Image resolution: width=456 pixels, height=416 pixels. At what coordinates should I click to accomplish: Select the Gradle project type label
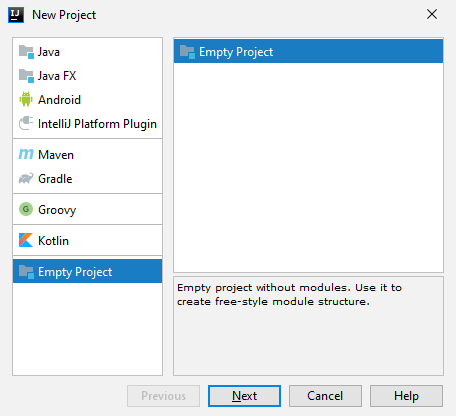55,179
